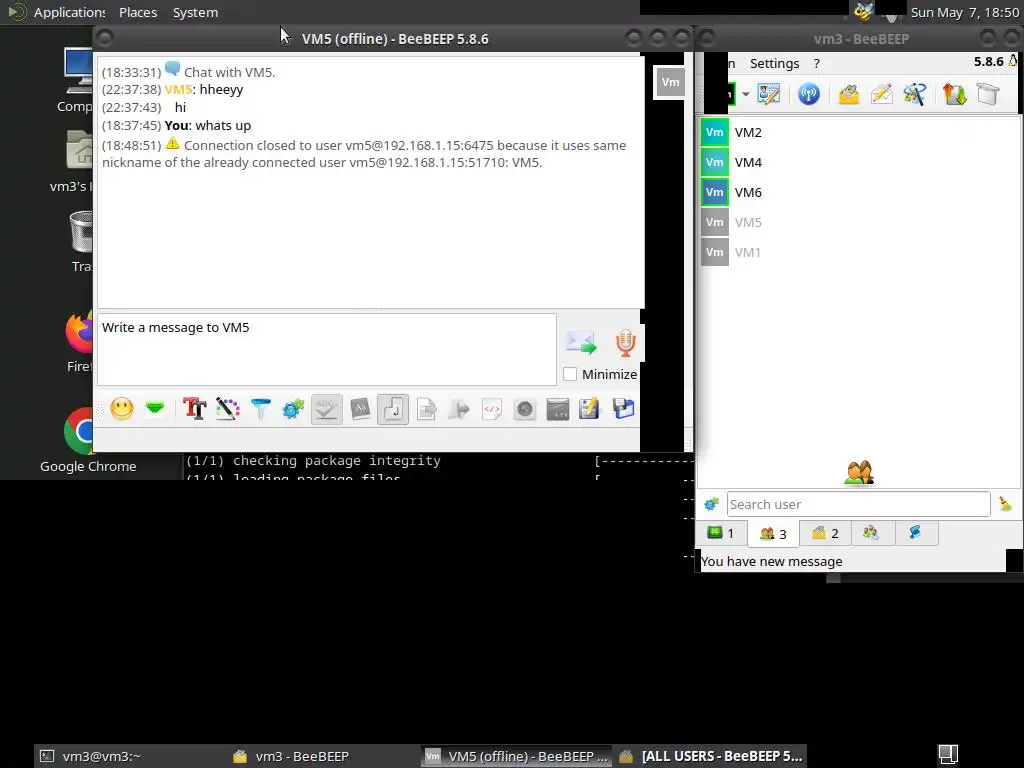Click the Vm avatar in chat window
The height and width of the screenshot is (768, 1024).
[670, 82]
